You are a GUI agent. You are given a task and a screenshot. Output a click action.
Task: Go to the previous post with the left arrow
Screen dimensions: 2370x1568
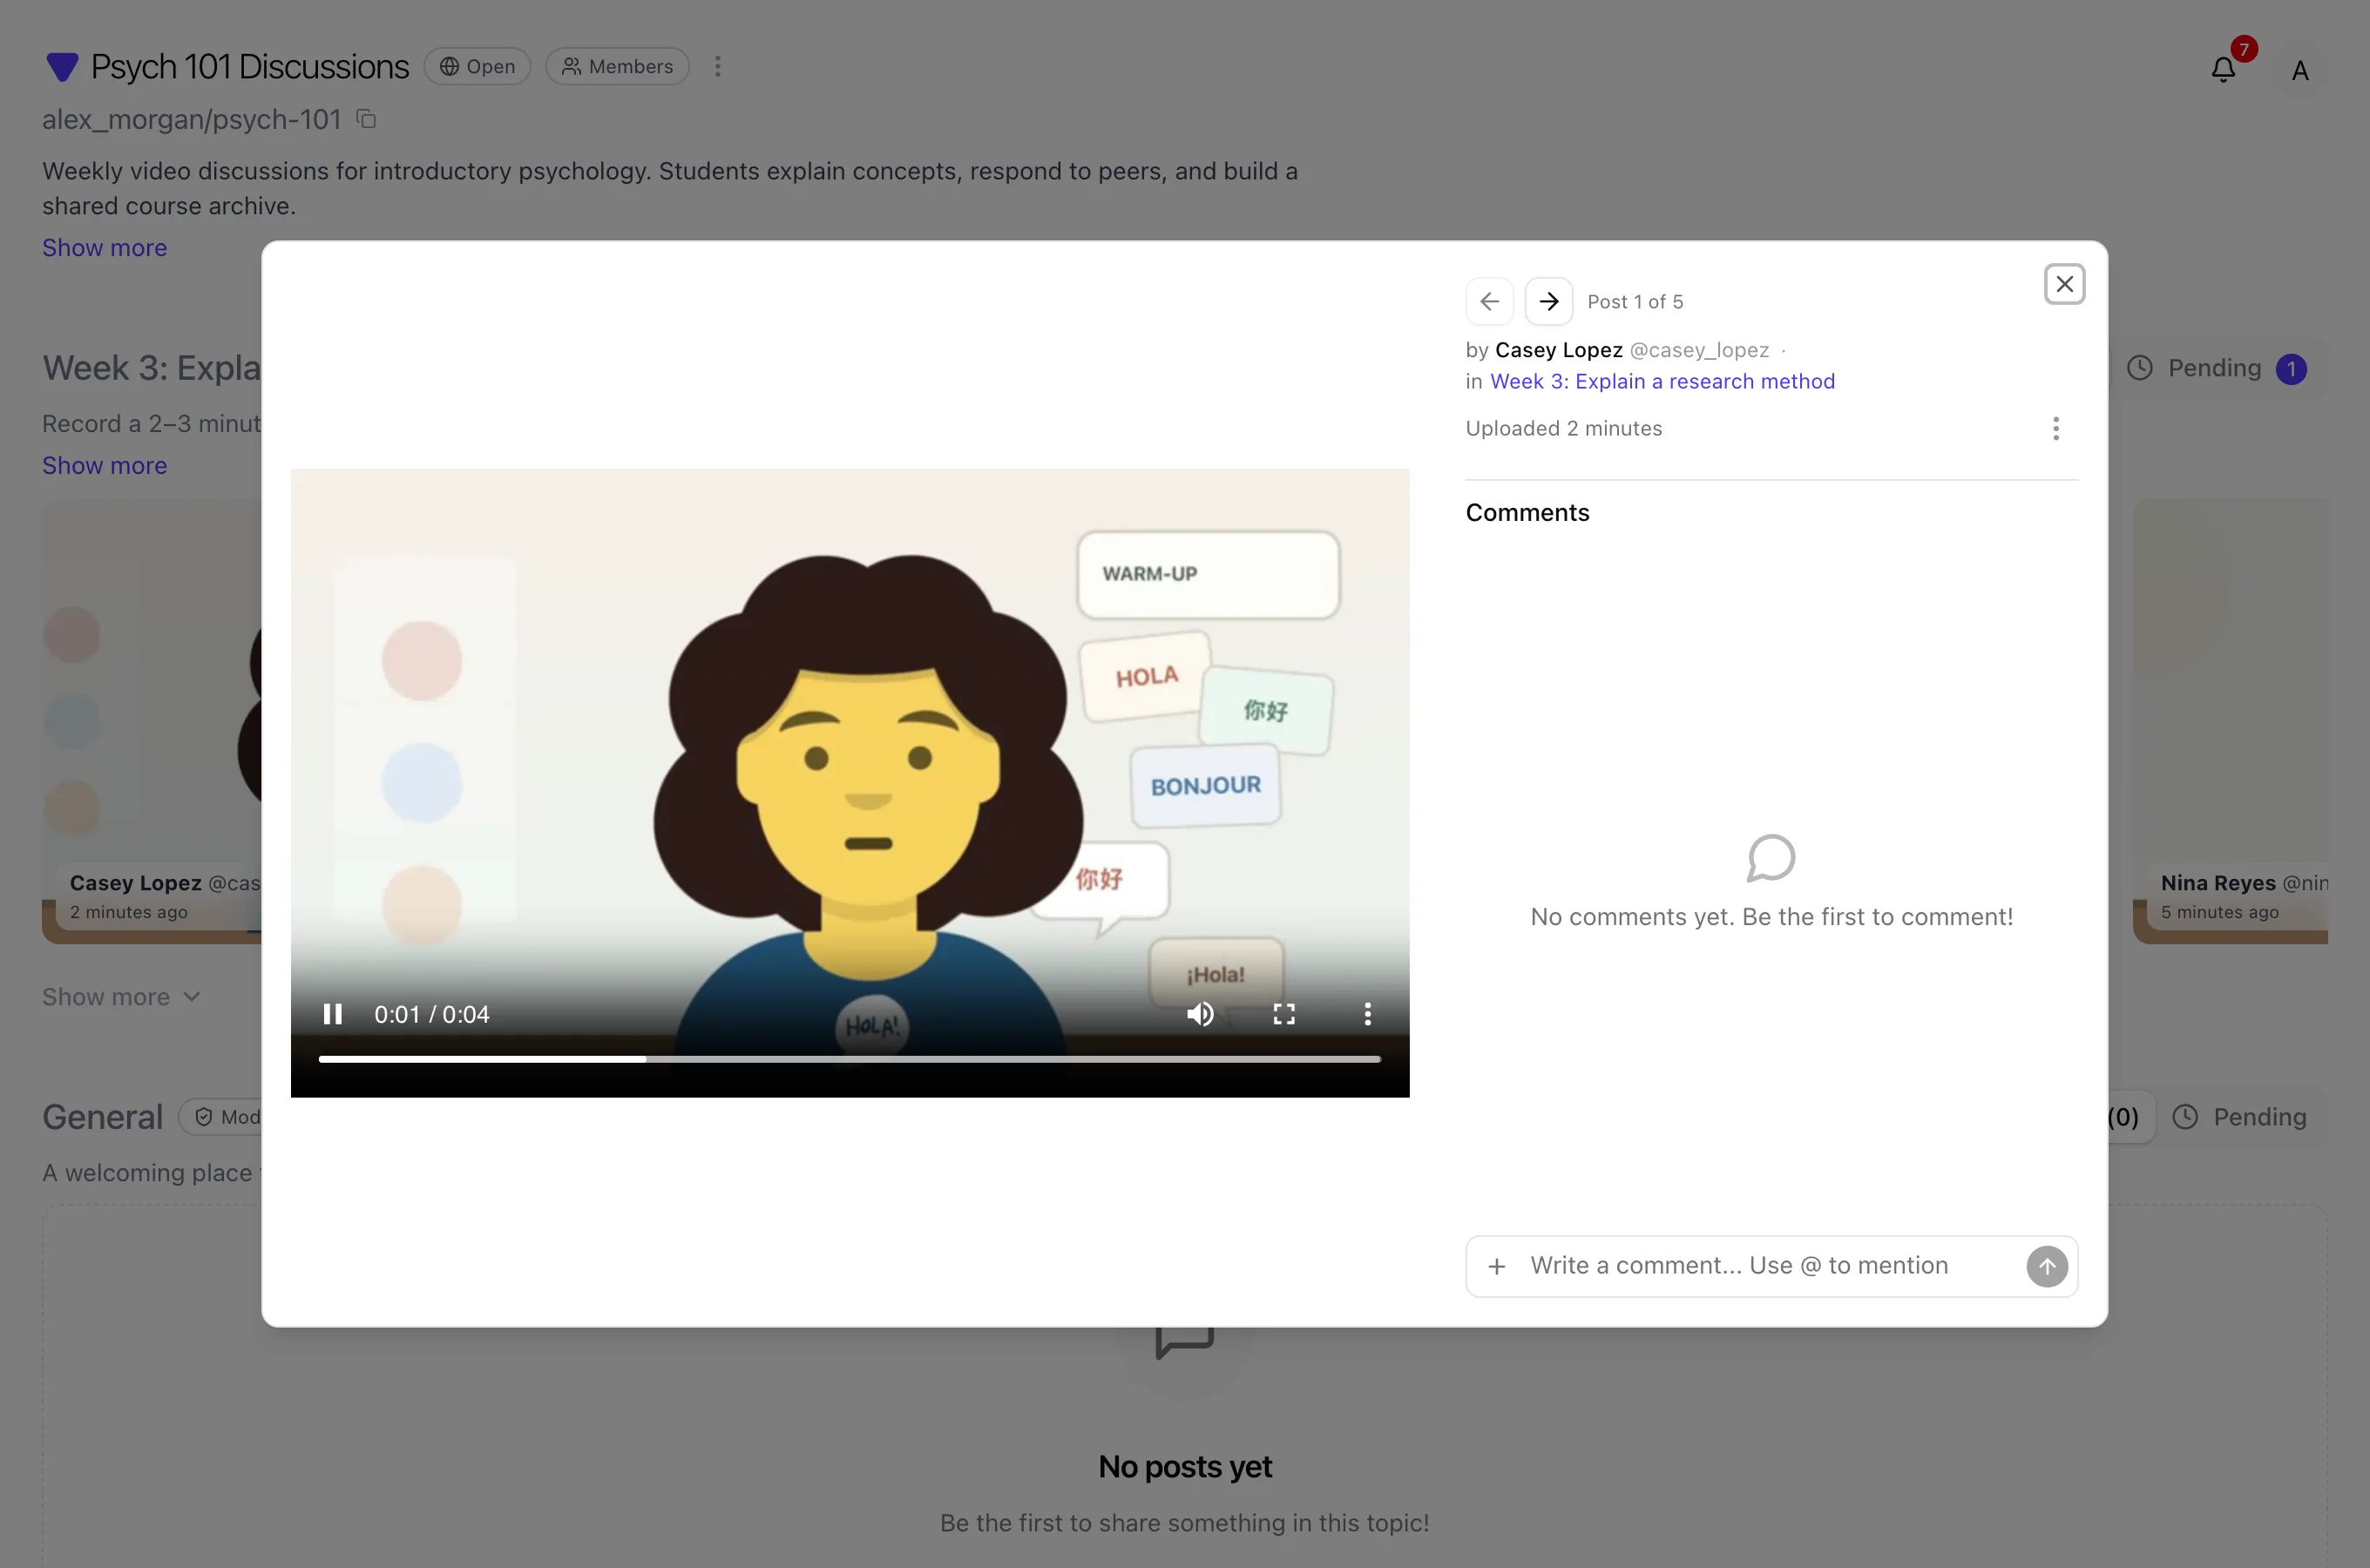[1489, 301]
